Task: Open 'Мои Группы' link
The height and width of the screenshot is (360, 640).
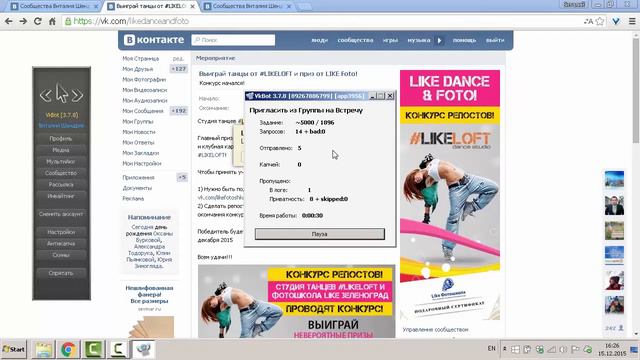Action: click(138, 121)
